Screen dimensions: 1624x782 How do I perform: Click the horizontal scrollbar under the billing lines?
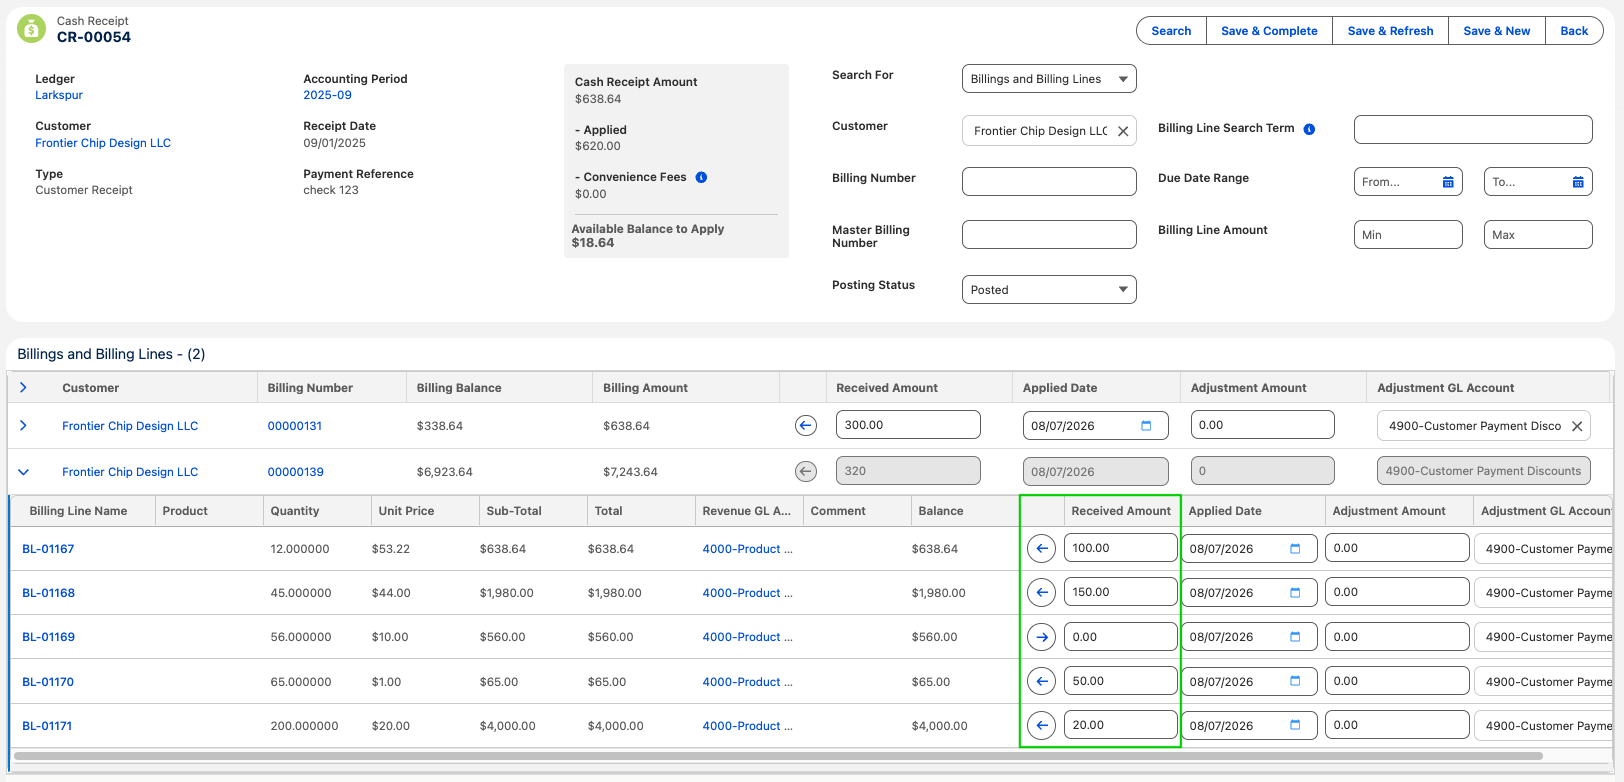coord(778,755)
